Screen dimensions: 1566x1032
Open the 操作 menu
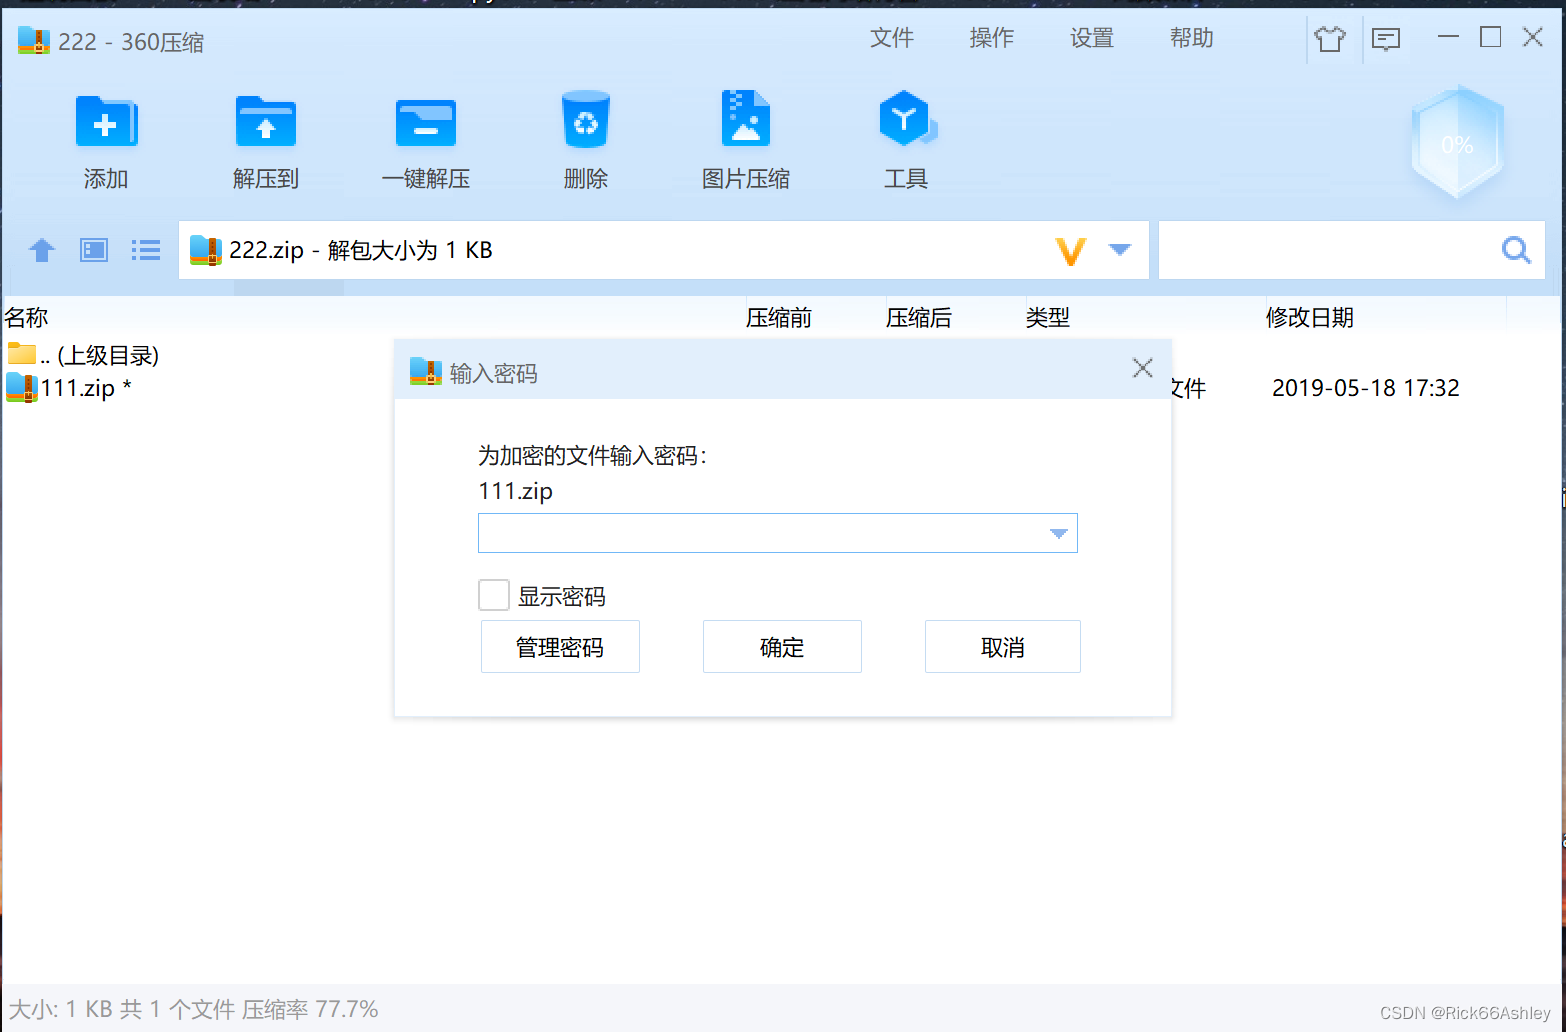click(x=992, y=38)
